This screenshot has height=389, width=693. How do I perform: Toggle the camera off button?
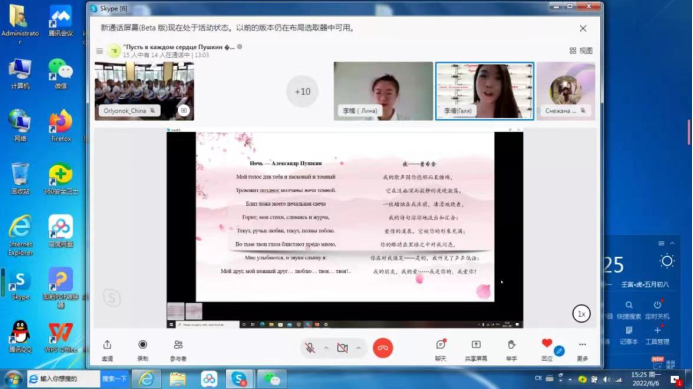coord(342,348)
